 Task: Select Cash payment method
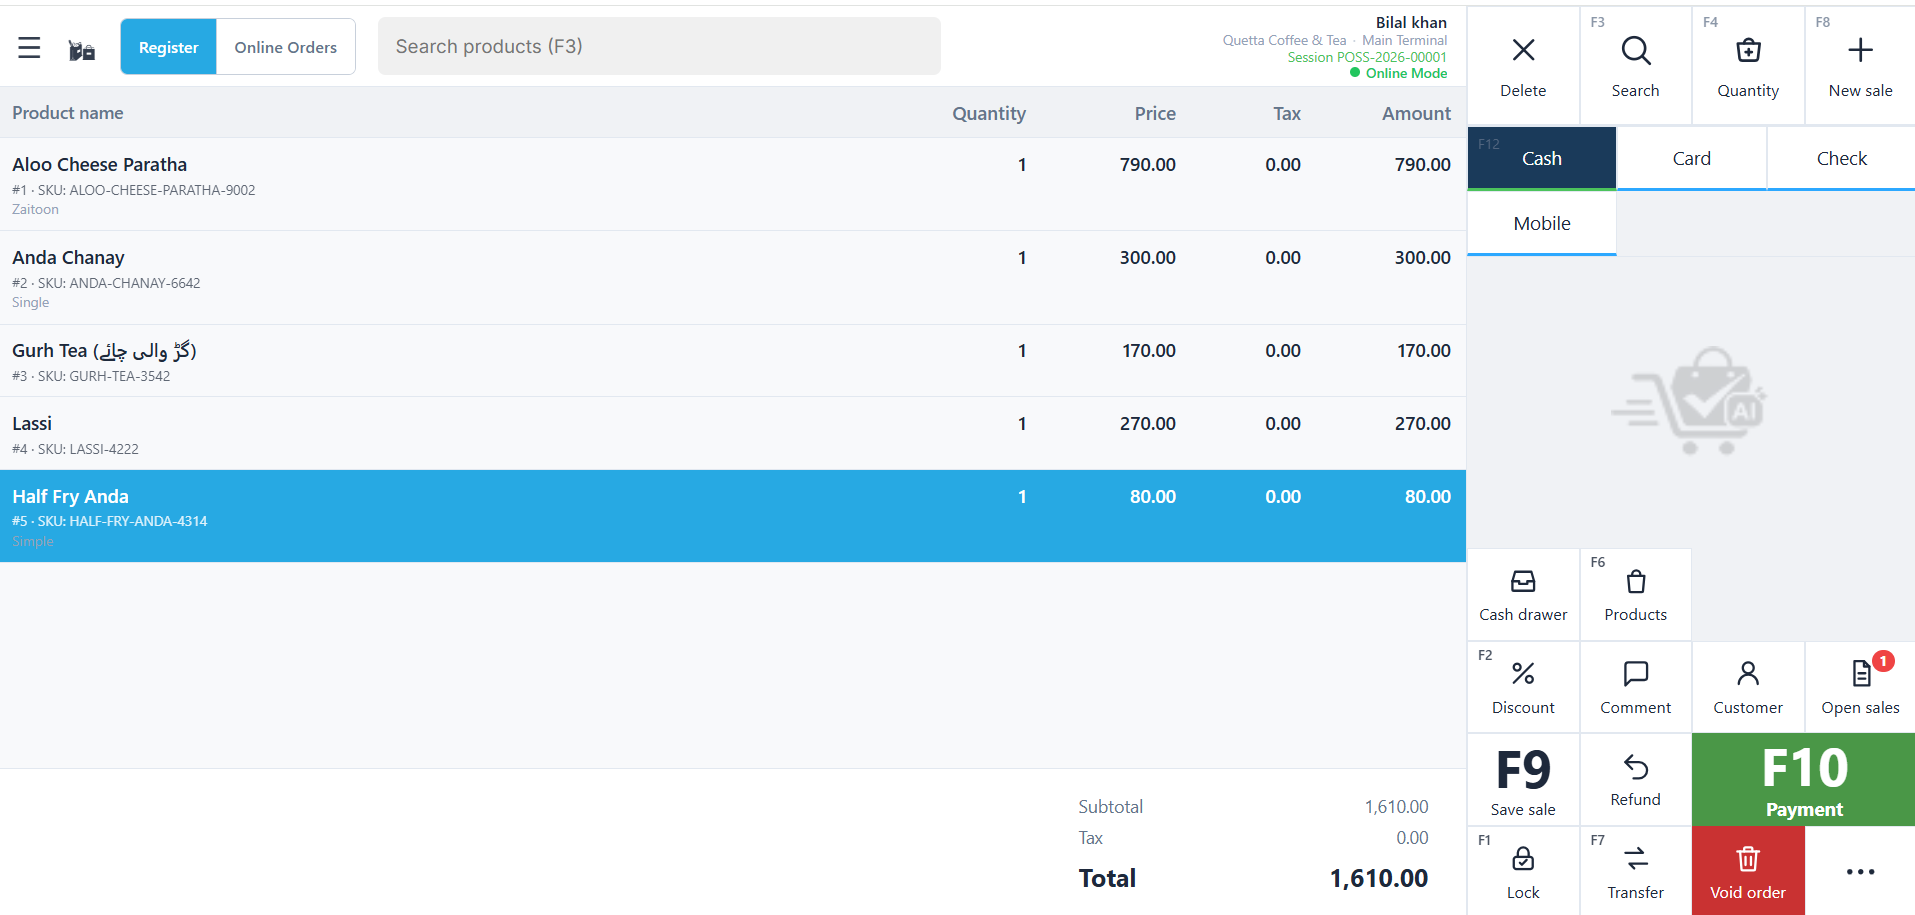click(1541, 158)
